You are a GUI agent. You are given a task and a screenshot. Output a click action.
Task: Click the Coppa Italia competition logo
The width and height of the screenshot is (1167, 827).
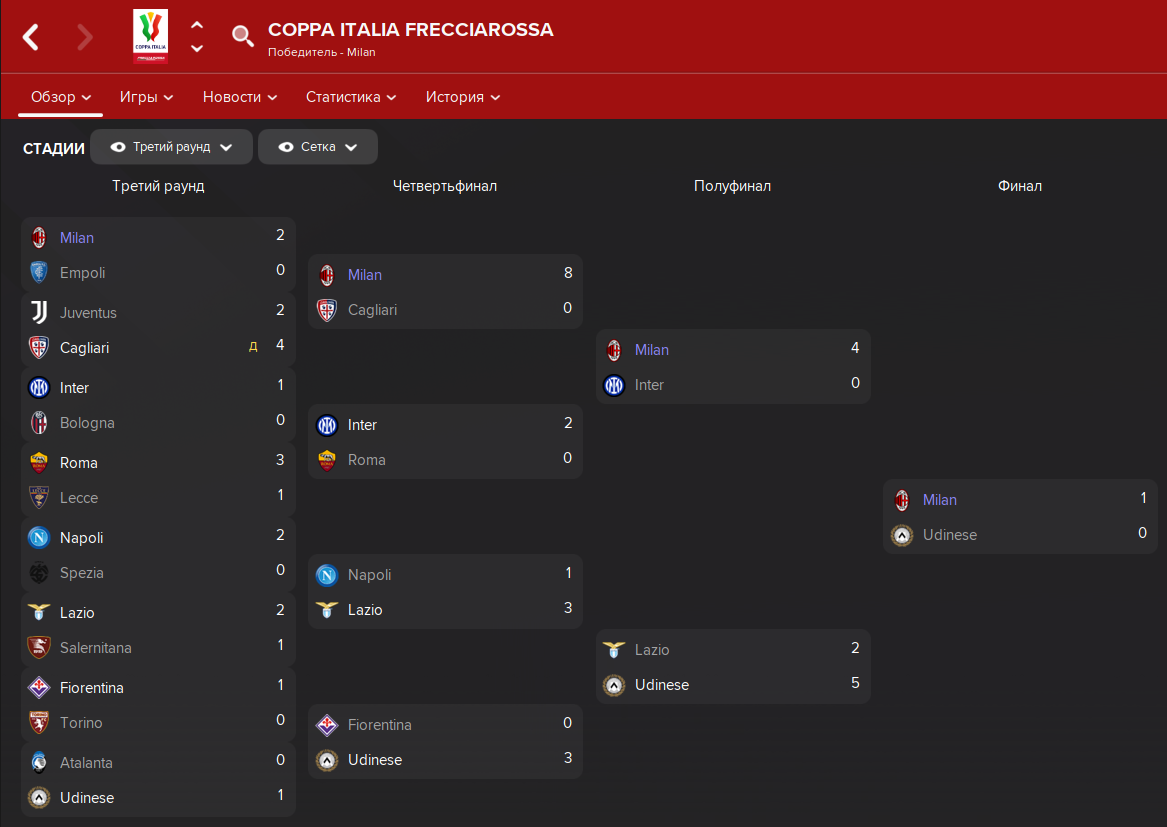pyautogui.click(x=150, y=36)
